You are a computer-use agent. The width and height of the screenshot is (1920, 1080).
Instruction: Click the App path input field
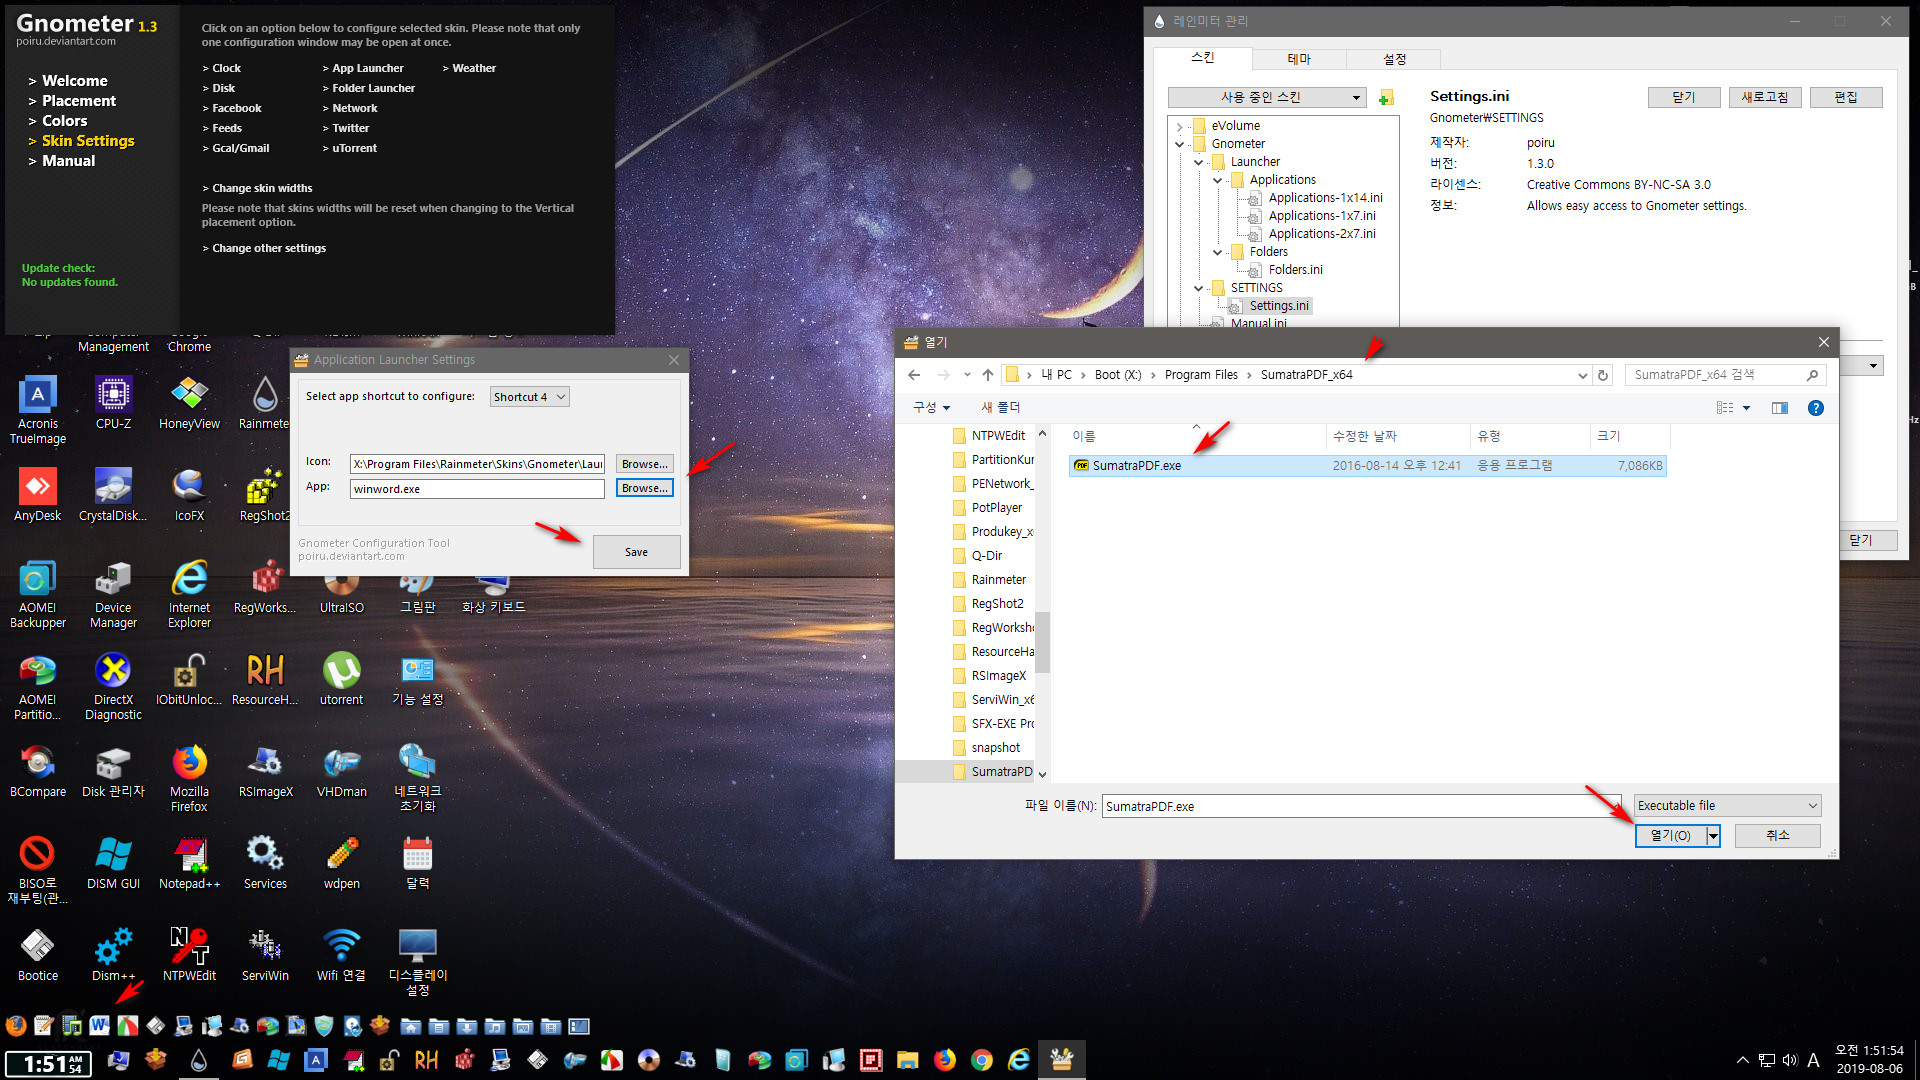477,489
